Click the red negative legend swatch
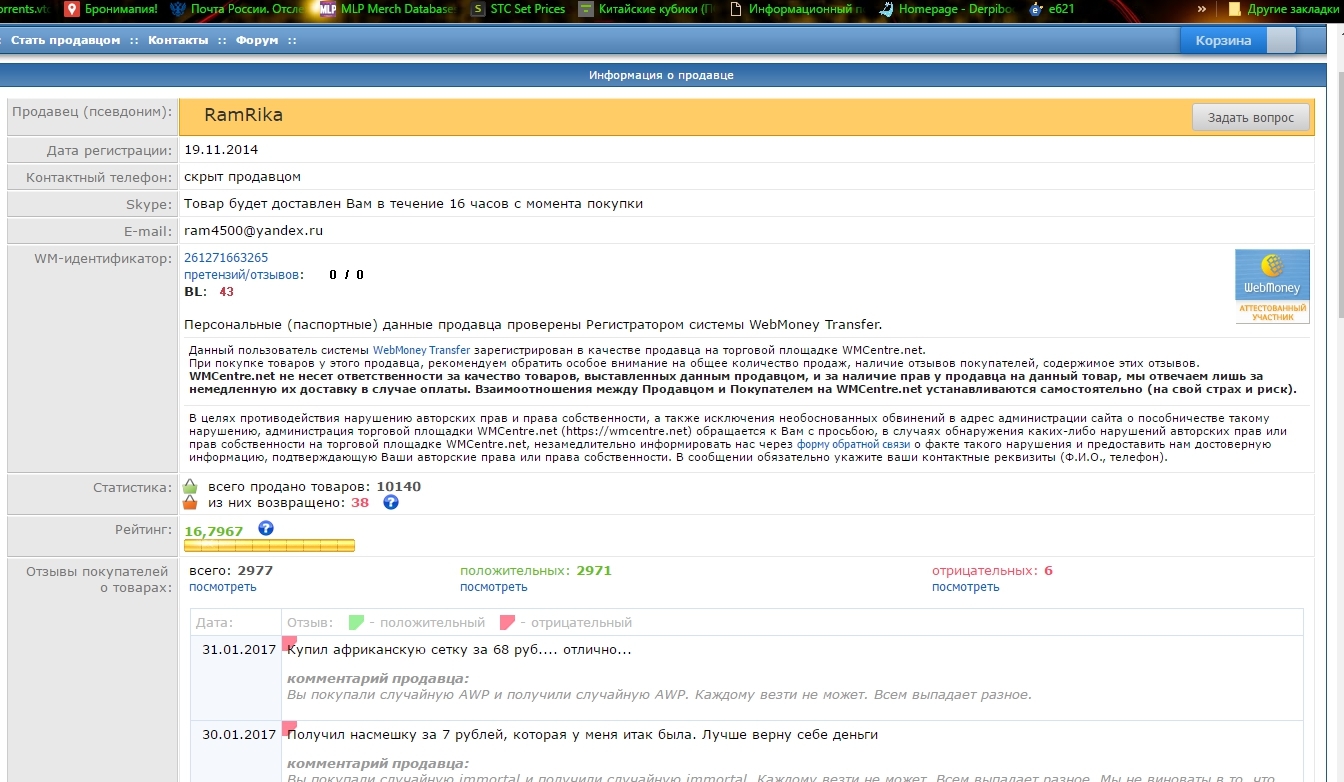Image resolution: width=1344 pixels, height=782 pixels. point(507,622)
